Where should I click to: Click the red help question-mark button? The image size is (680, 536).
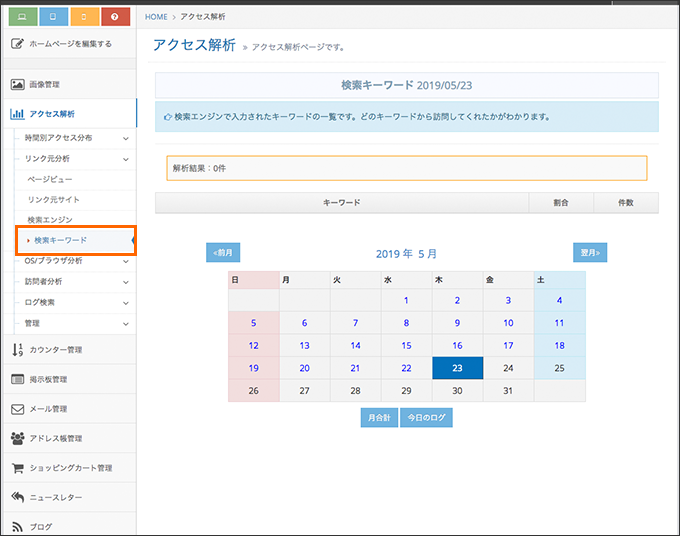pos(115,16)
